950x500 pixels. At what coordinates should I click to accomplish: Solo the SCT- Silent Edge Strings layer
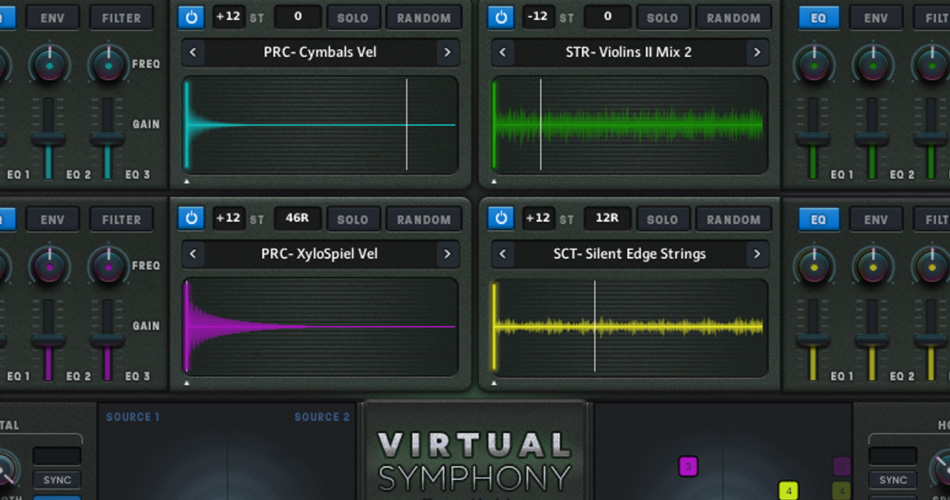point(662,219)
